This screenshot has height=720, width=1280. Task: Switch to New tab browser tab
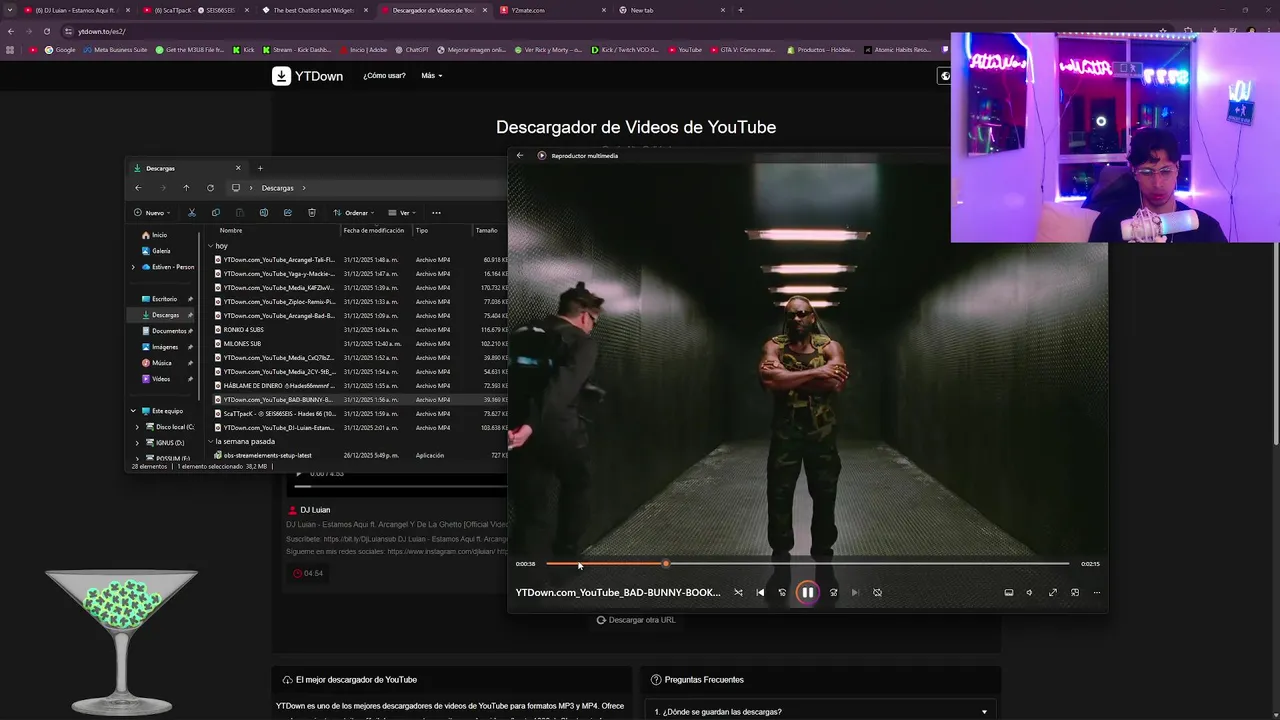pos(672,10)
